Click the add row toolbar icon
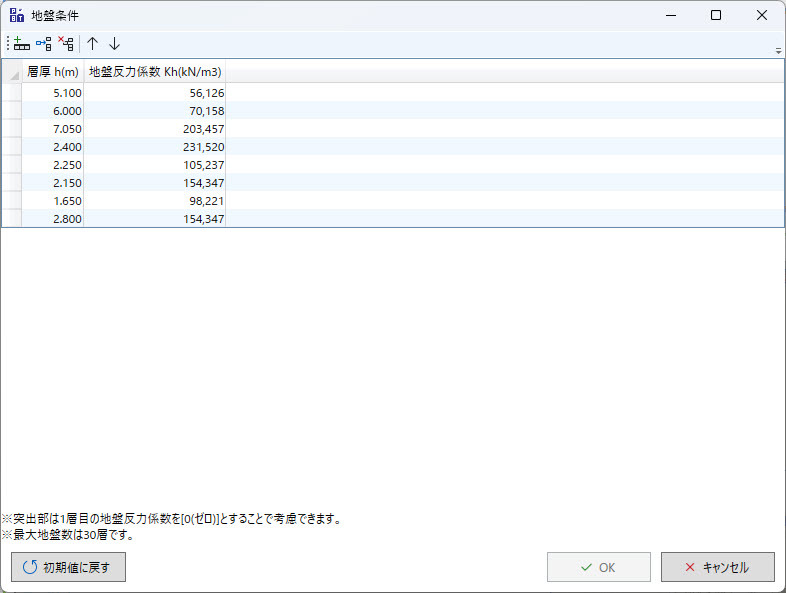The image size is (786, 593). [x=21, y=44]
